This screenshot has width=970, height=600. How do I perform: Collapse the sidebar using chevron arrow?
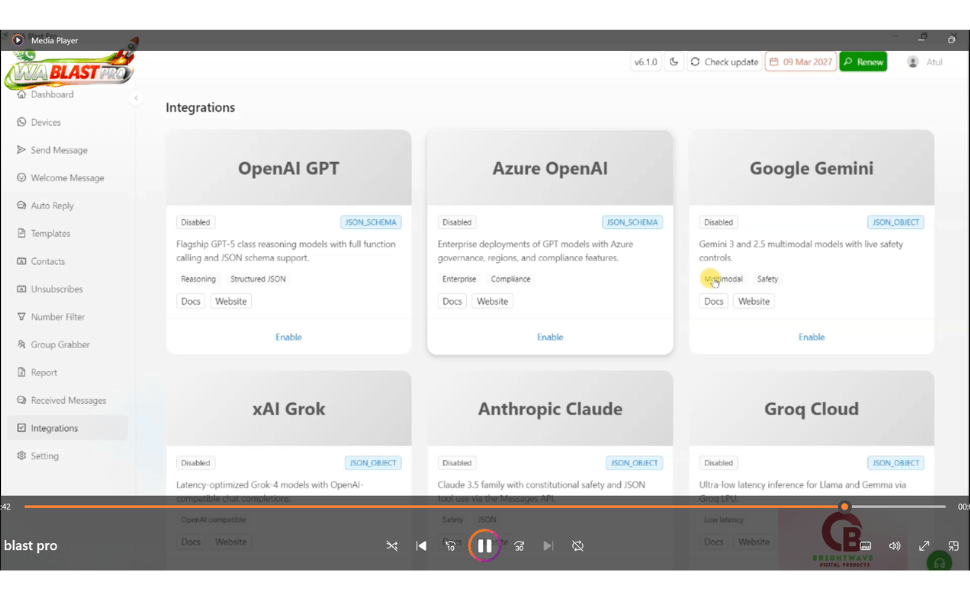click(136, 98)
